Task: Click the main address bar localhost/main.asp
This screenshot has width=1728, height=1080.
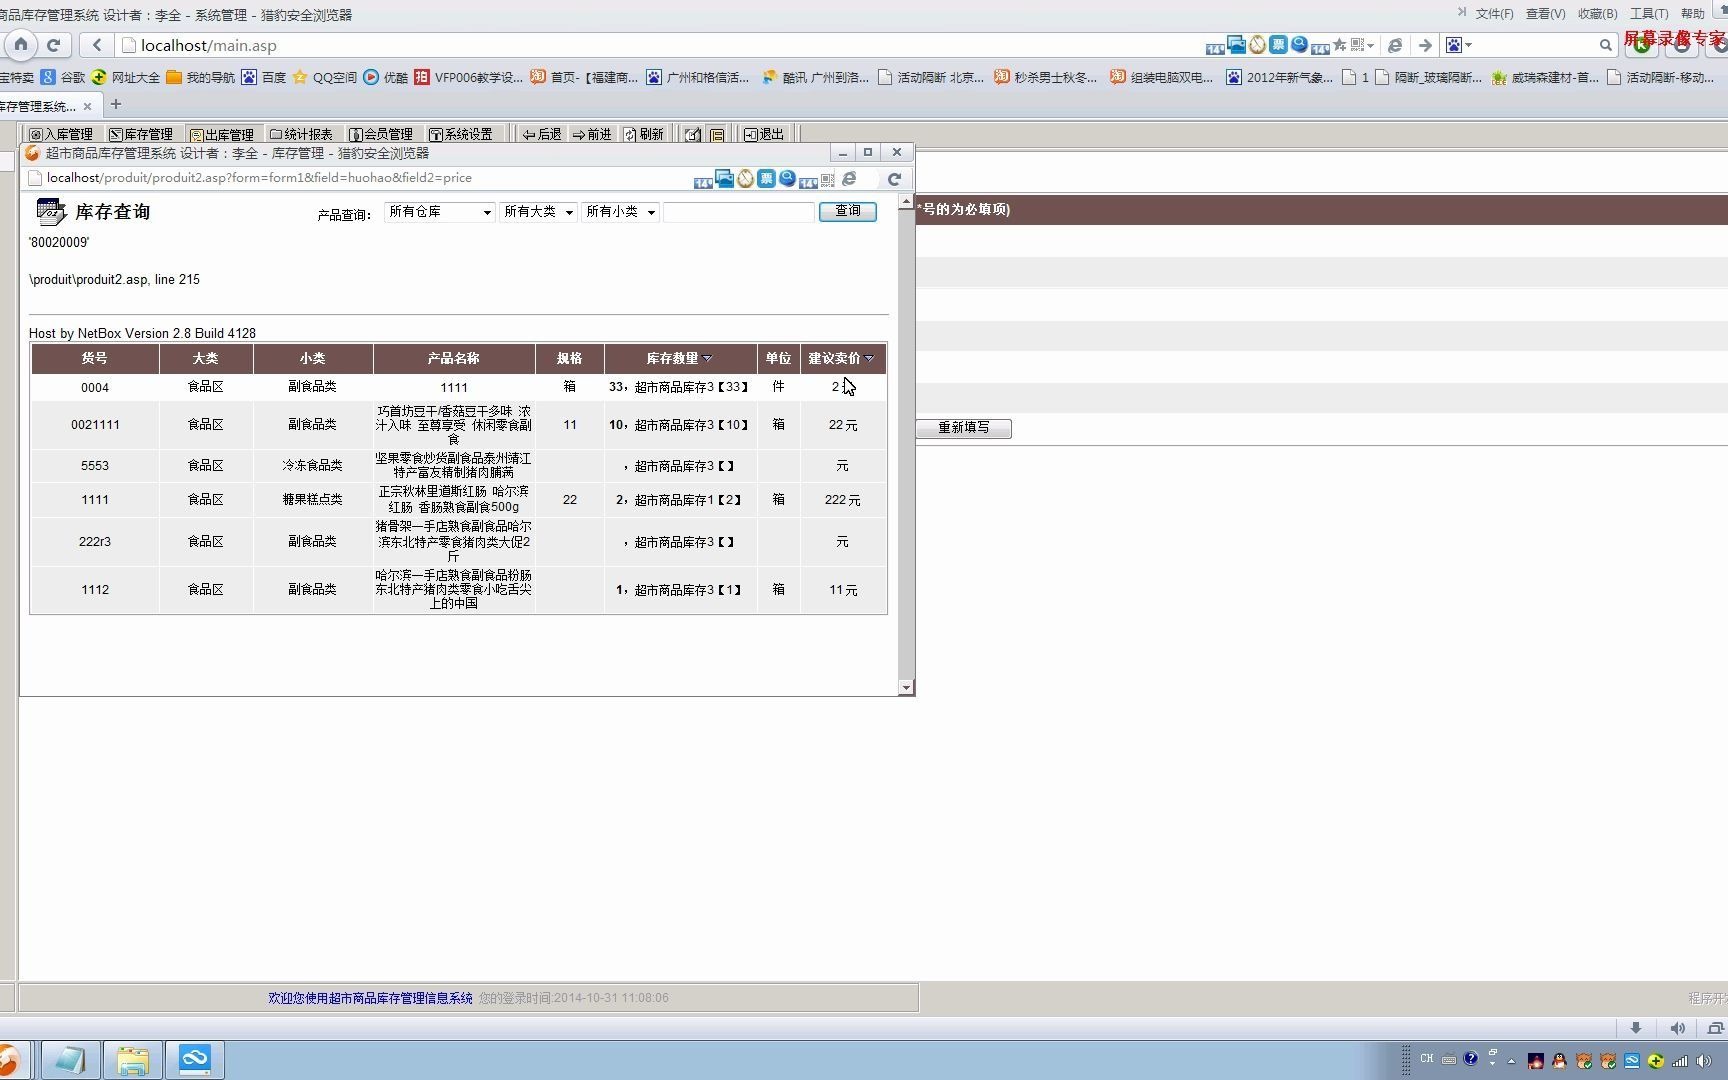Action: coord(209,46)
